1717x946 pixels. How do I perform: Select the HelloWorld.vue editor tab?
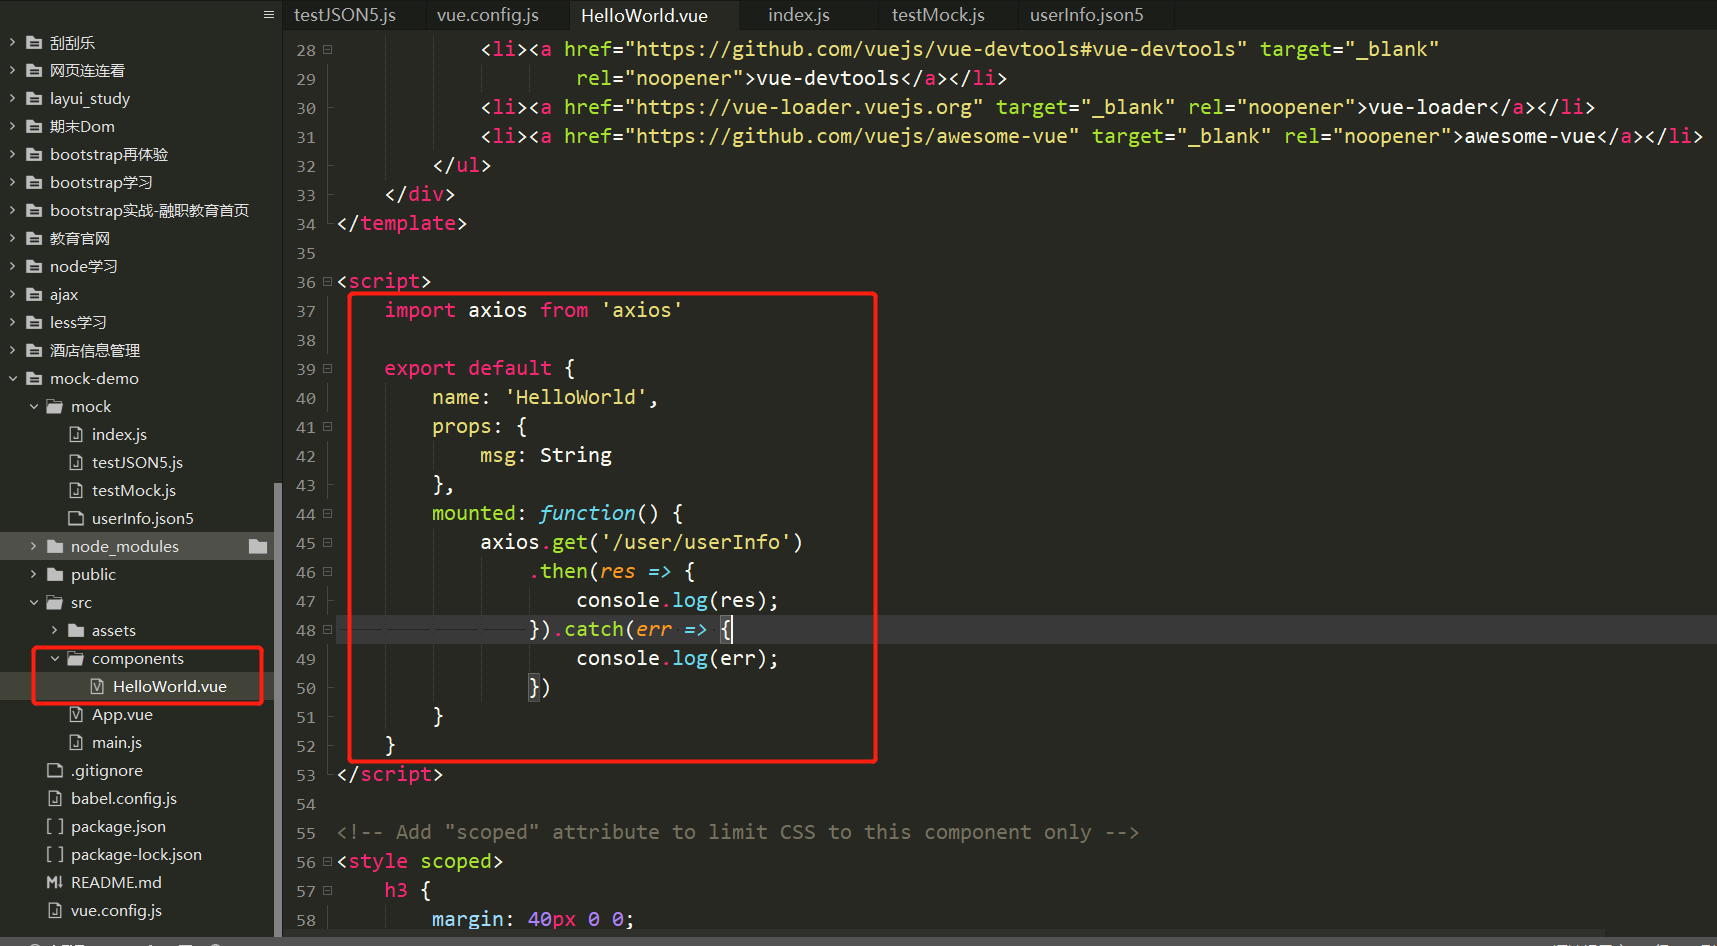click(x=645, y=15)
